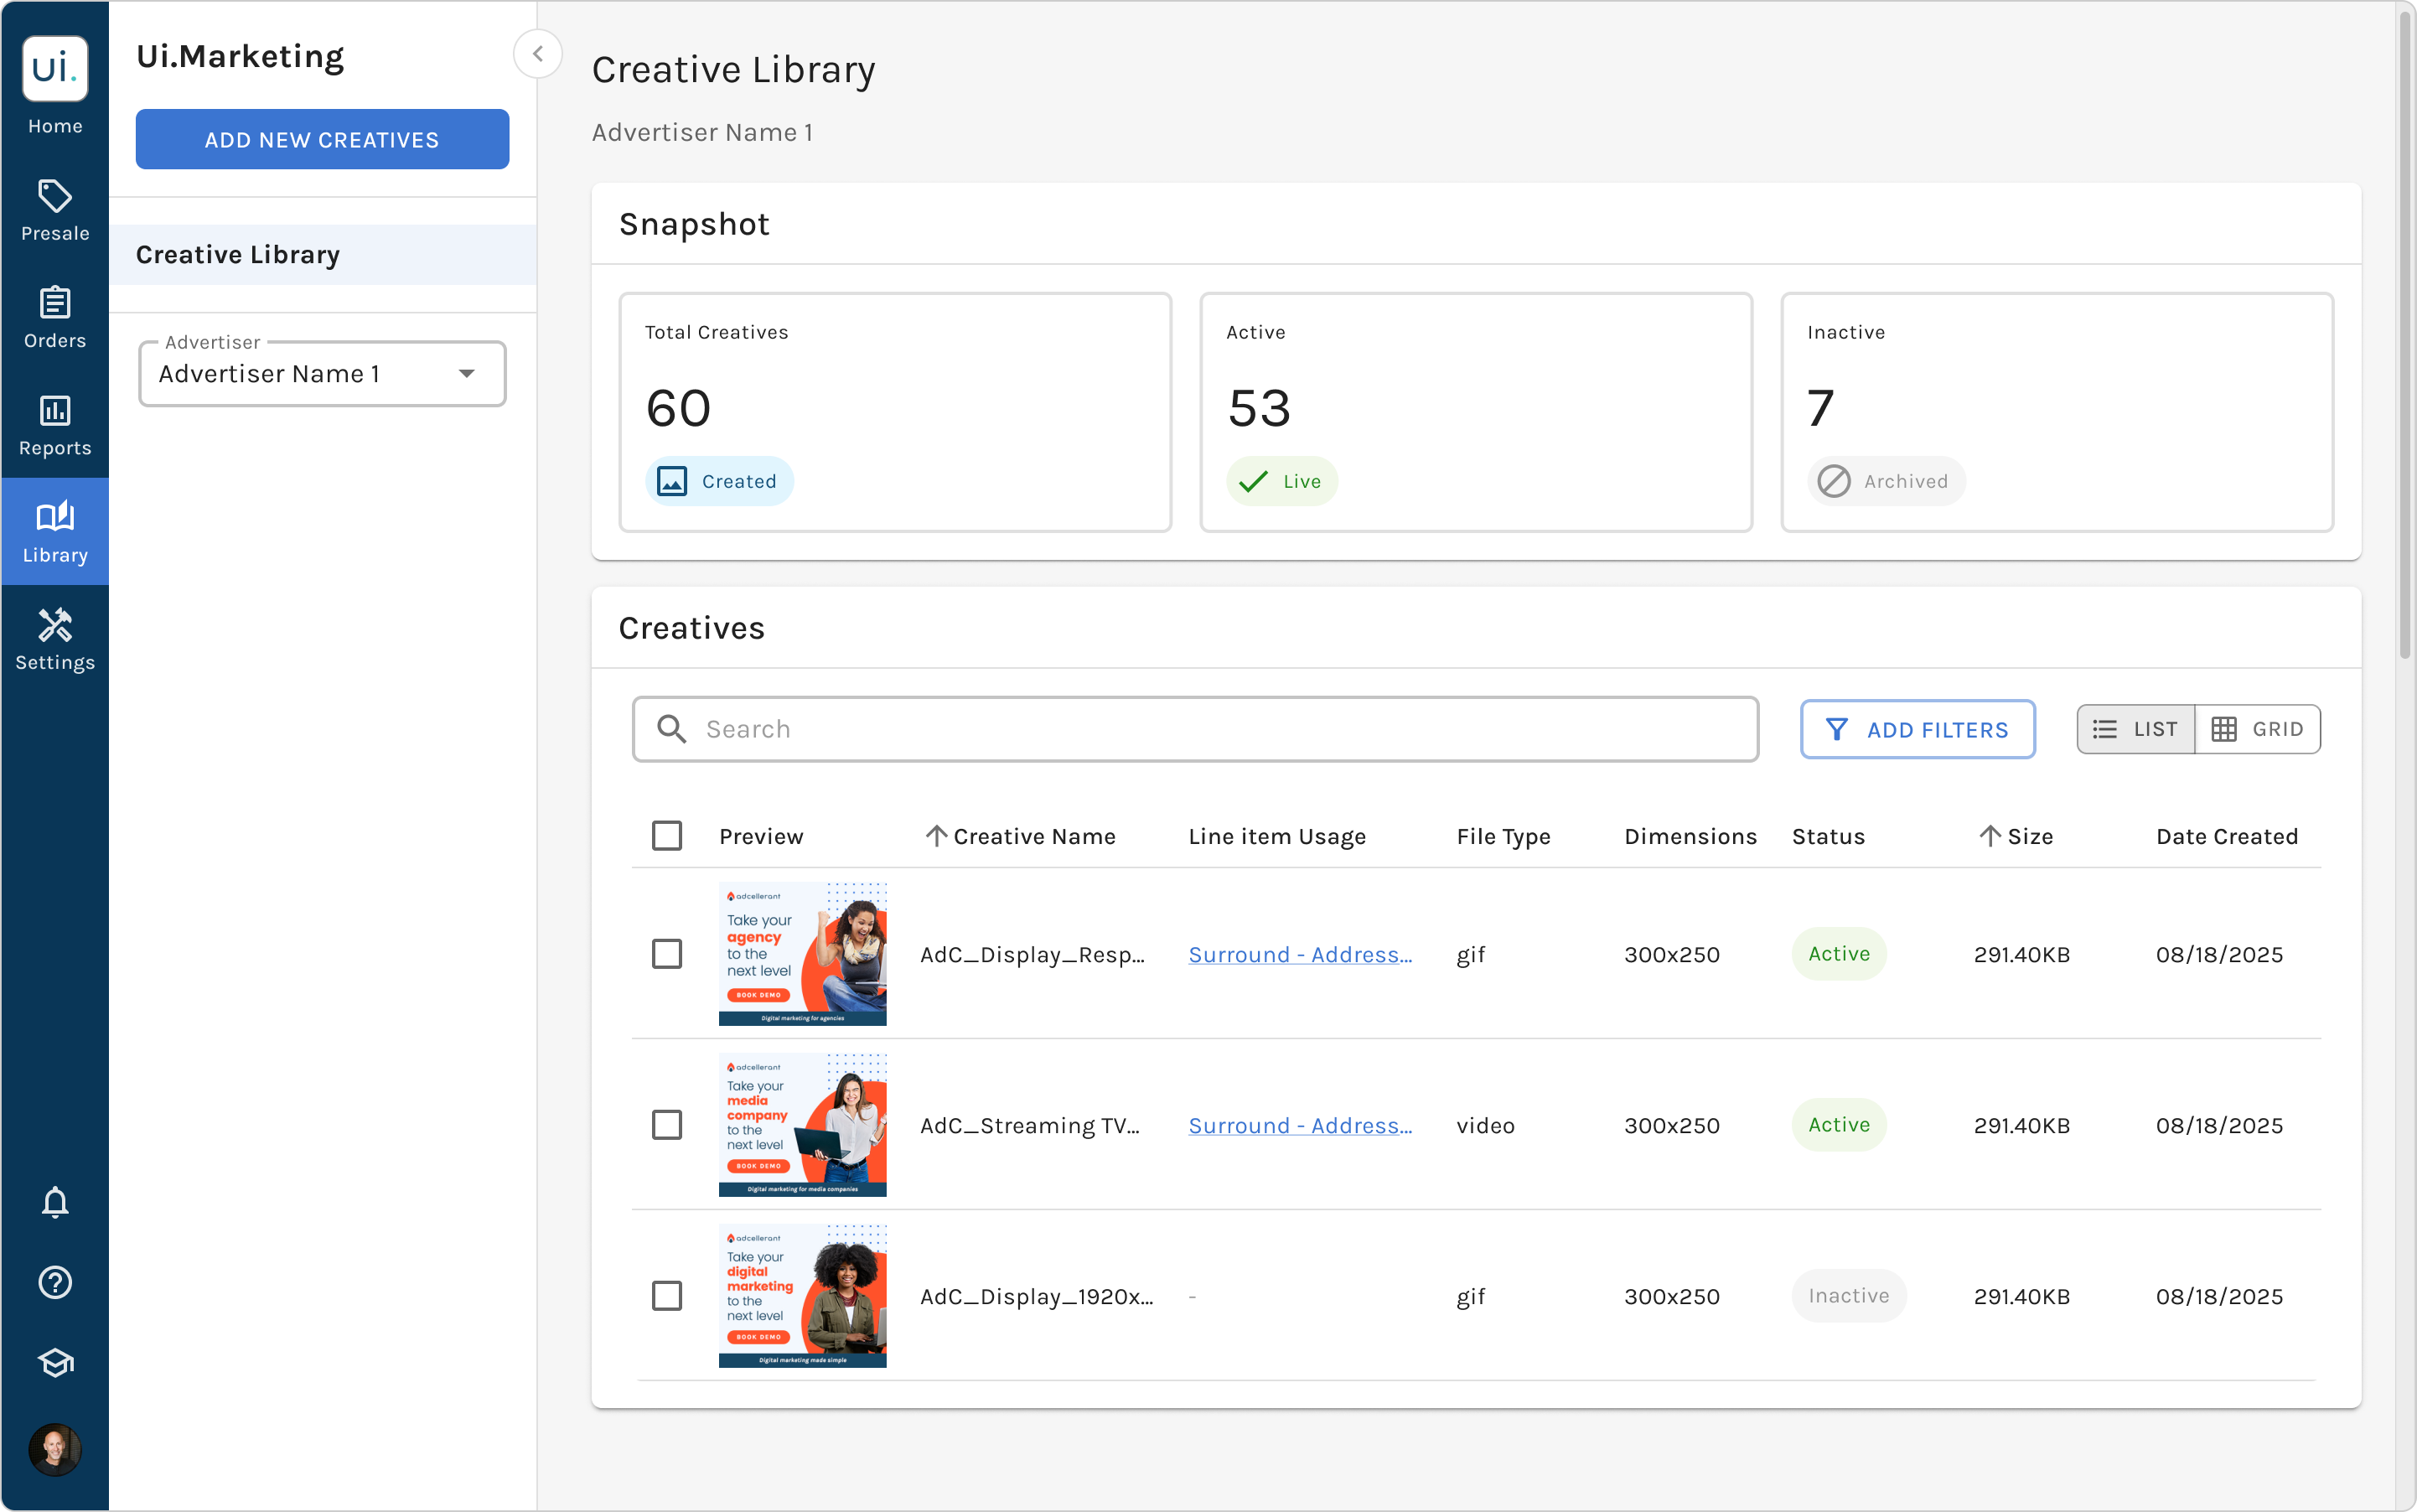Screen dimensions: 2417x1512
Task: Click the Total Creatives card
Action: pos(895,412)
